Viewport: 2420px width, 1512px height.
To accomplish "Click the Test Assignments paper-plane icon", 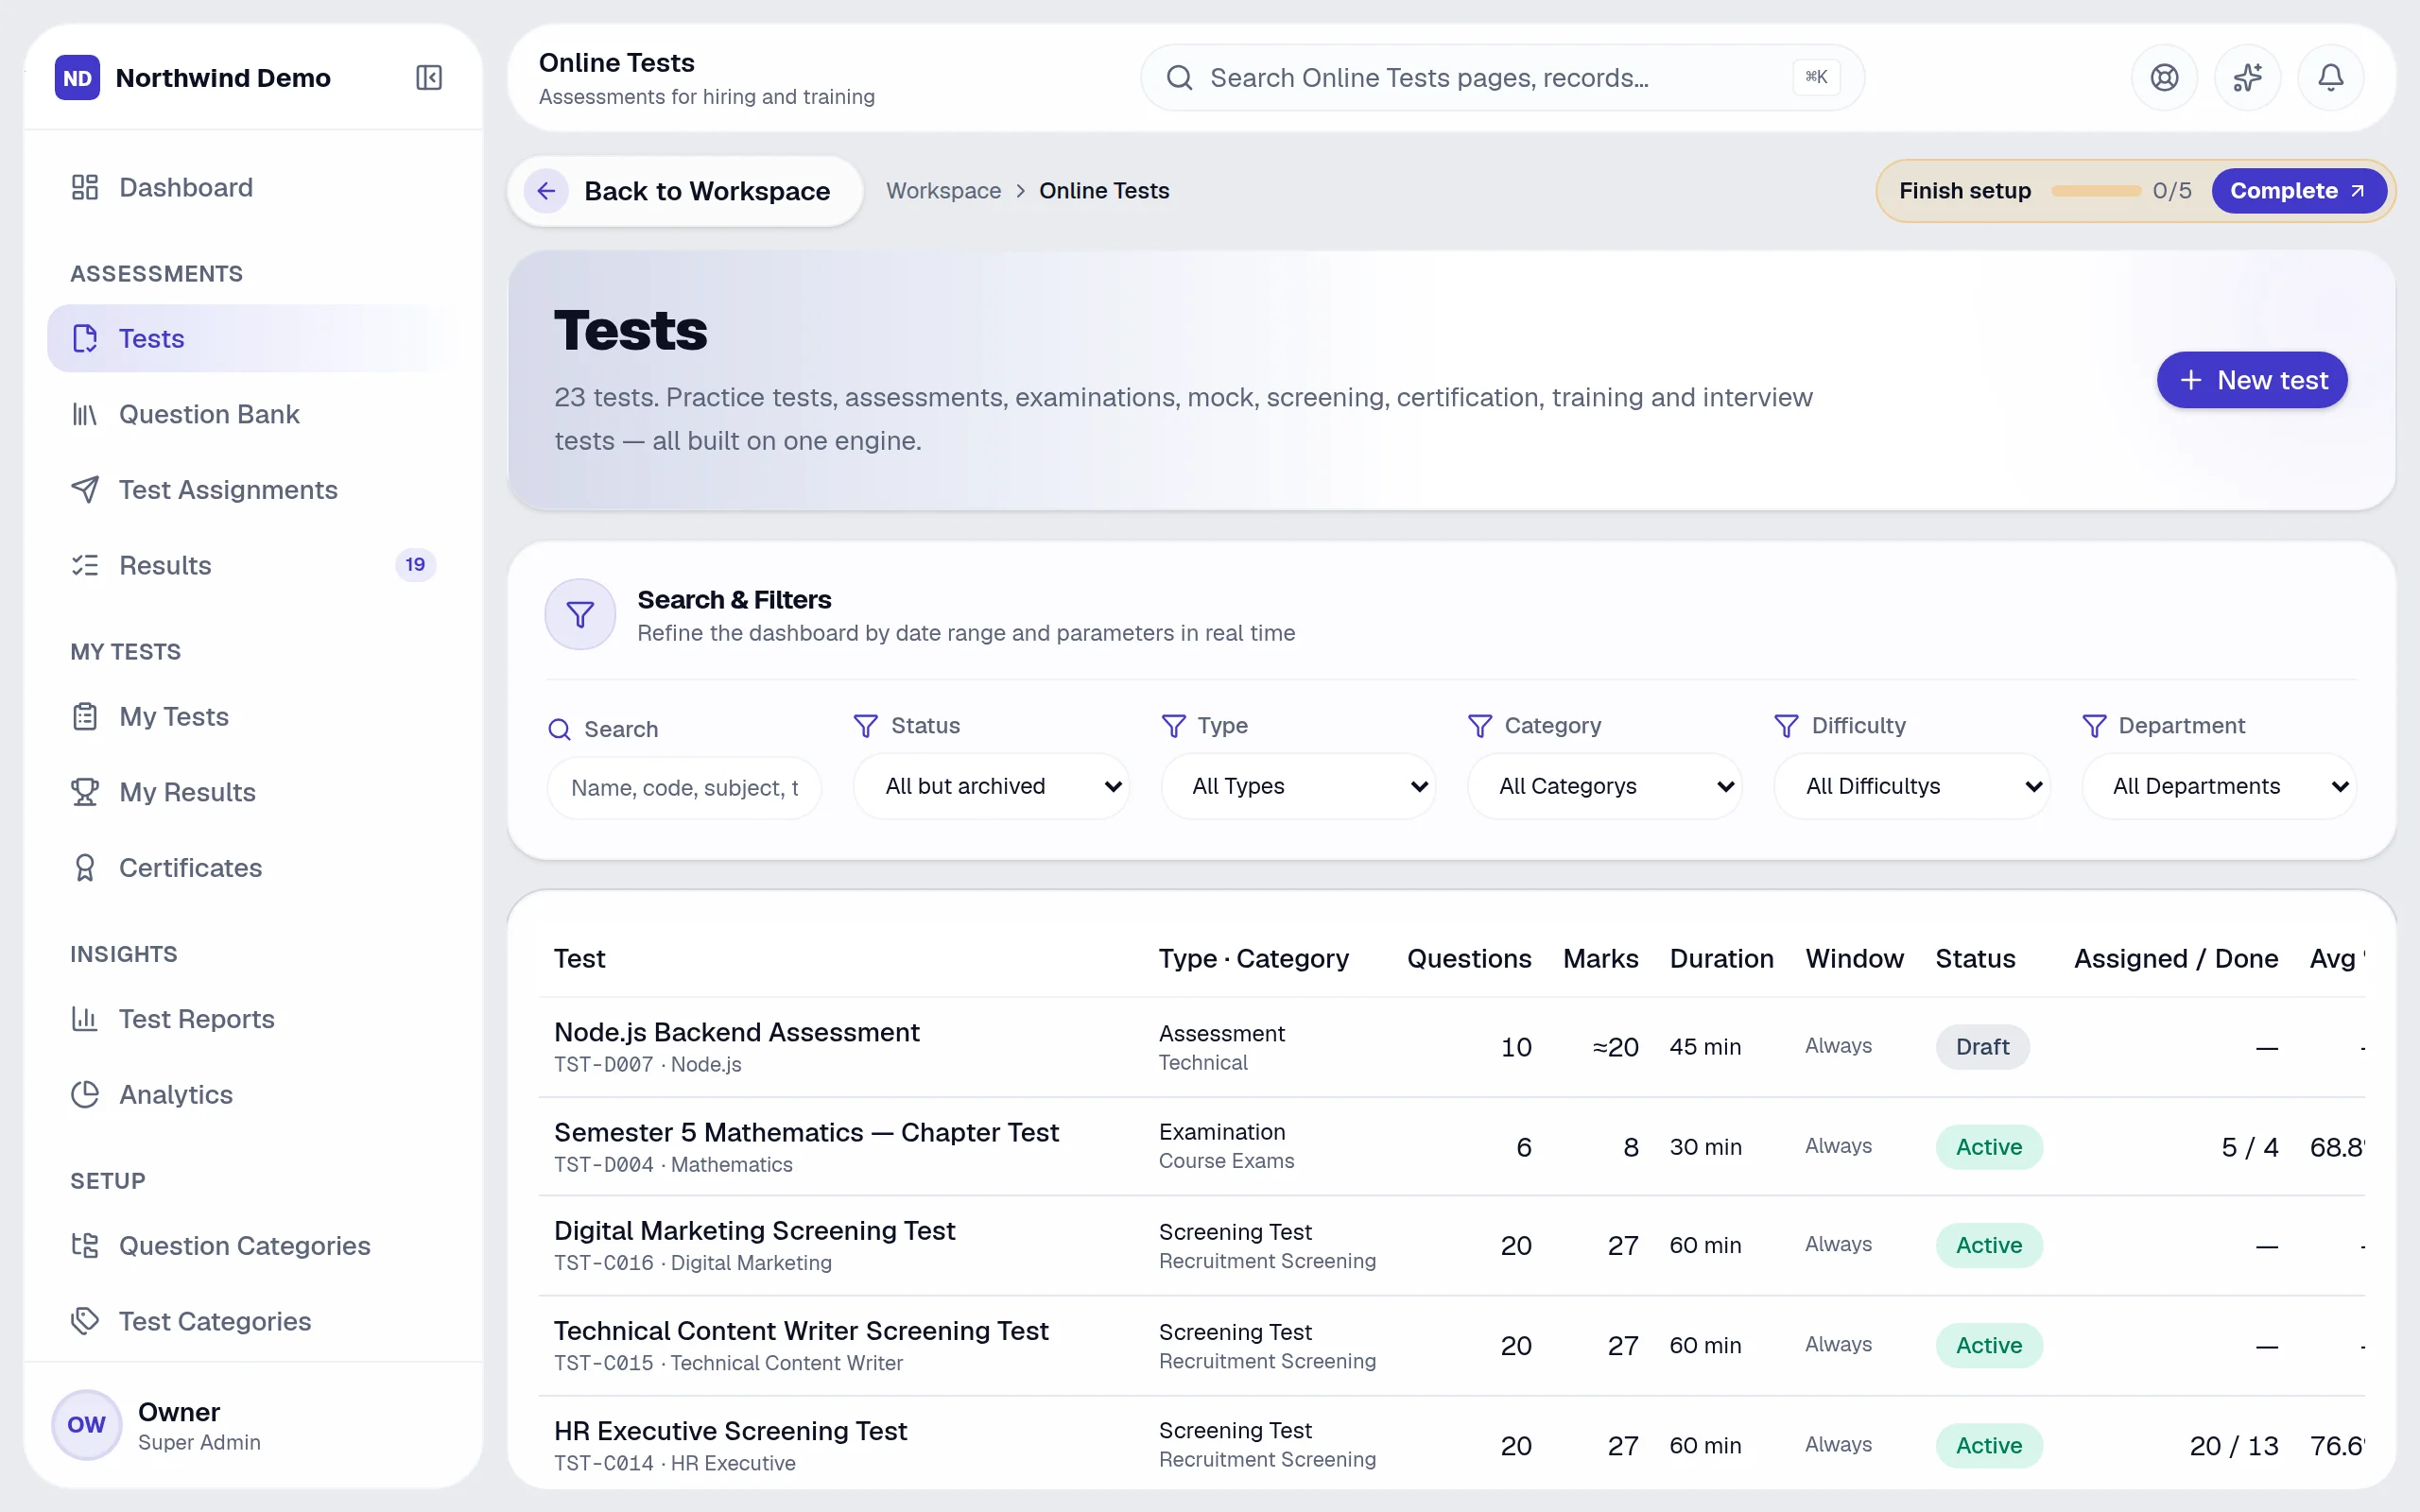I will 85,490.
